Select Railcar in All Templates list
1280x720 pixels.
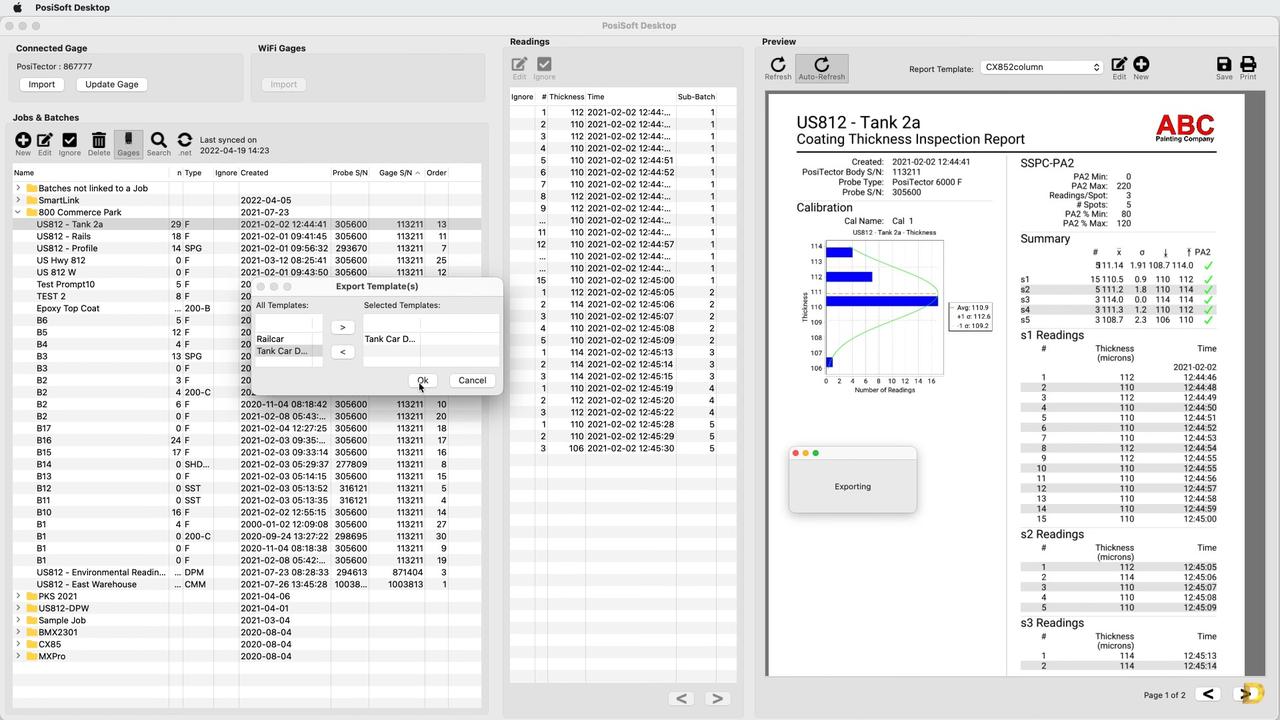coord(270,339)
